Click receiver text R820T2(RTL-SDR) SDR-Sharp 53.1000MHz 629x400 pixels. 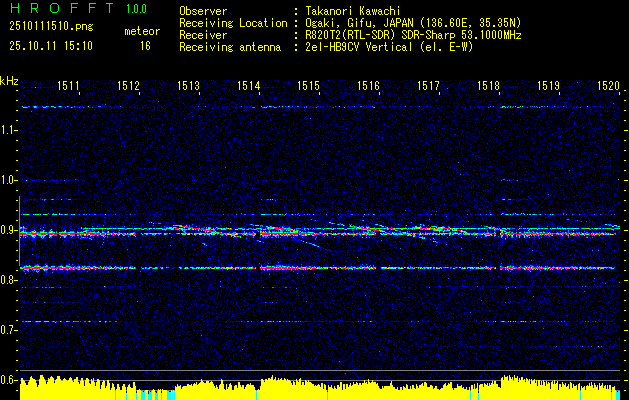[413, 35]
